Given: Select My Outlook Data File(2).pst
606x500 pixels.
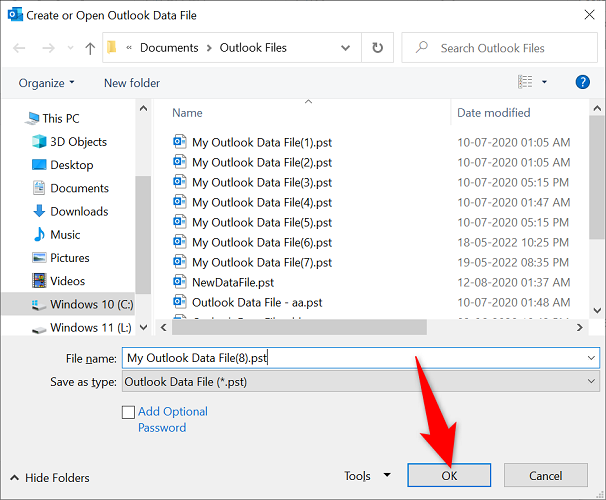Looking at the screenshot, I should click(262, 162).
